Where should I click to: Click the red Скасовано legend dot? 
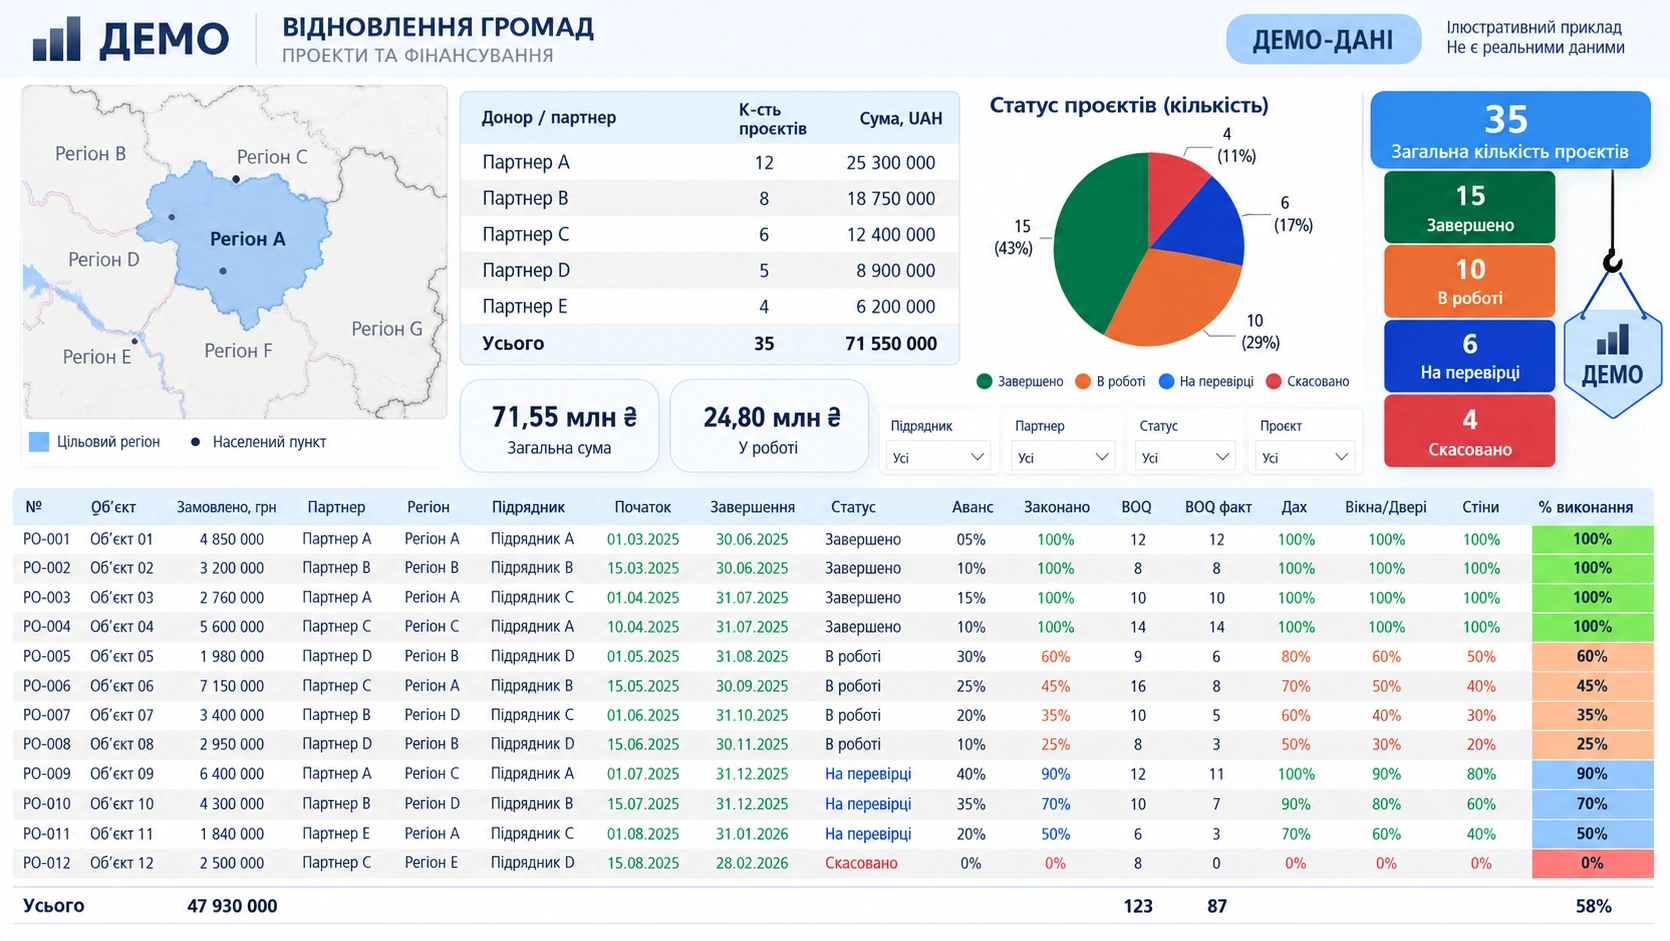pyautogui.click(x=1273, y=381)
